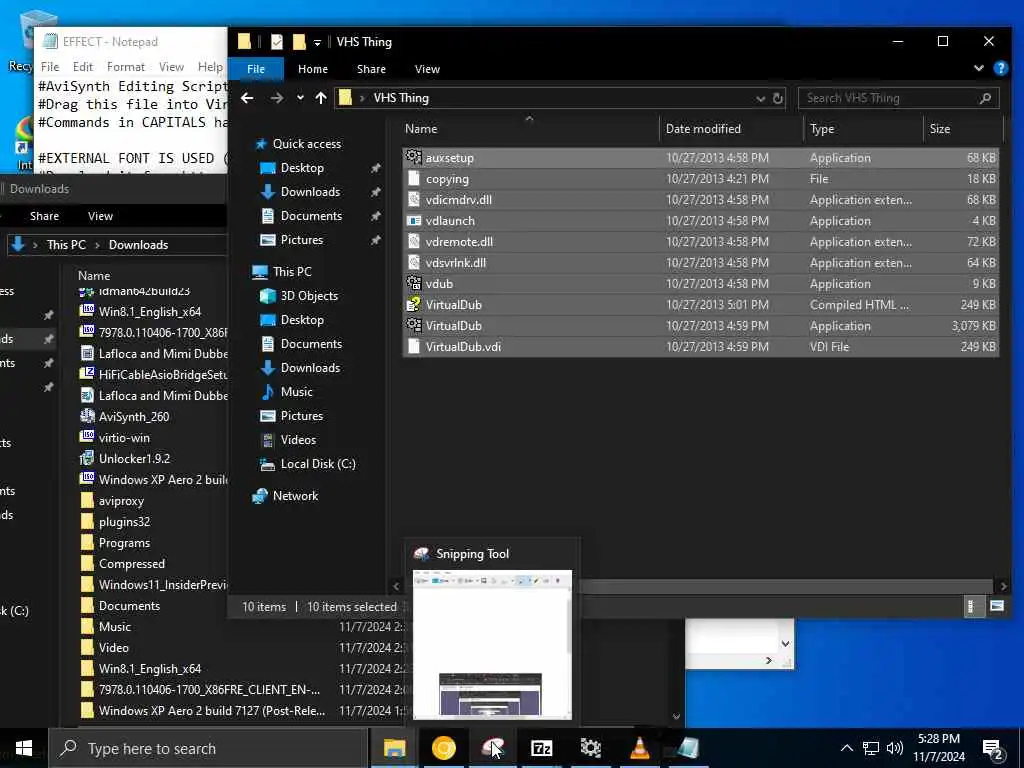Click the Snipping Tool preview thumbnail

(492, 645)
